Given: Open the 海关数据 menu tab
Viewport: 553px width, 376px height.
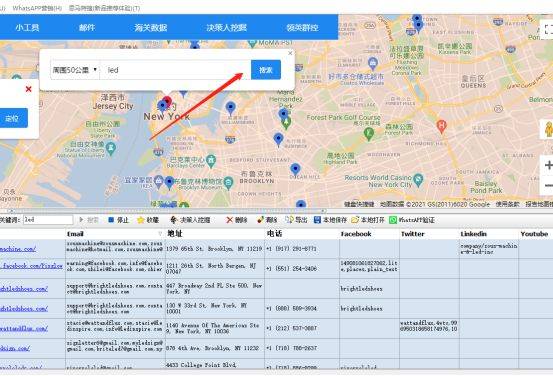Looking at the screenshot, I should tap(151, 28).
